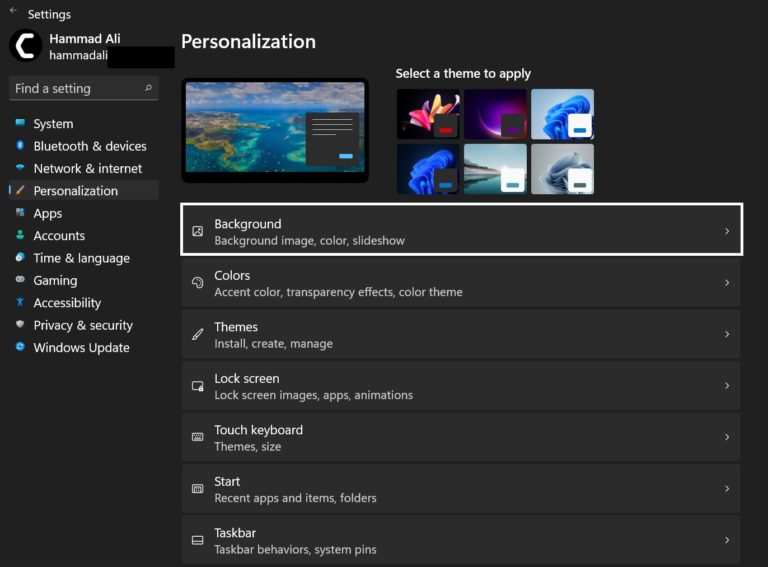Expand the Colors row chevron
The image size is (768, 567).
click(727, 283)
